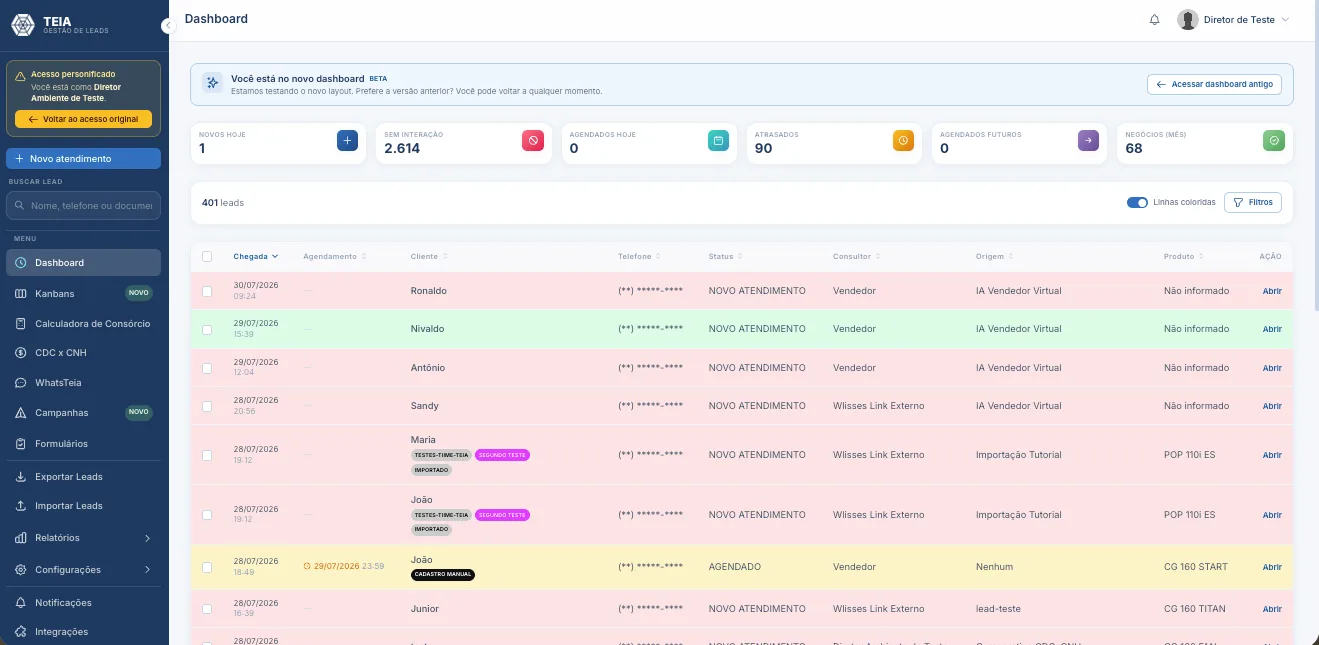This screenshot has height=645, width=1319.
Task: Sort by the Chegada column
Action: [x=256, y=257]
